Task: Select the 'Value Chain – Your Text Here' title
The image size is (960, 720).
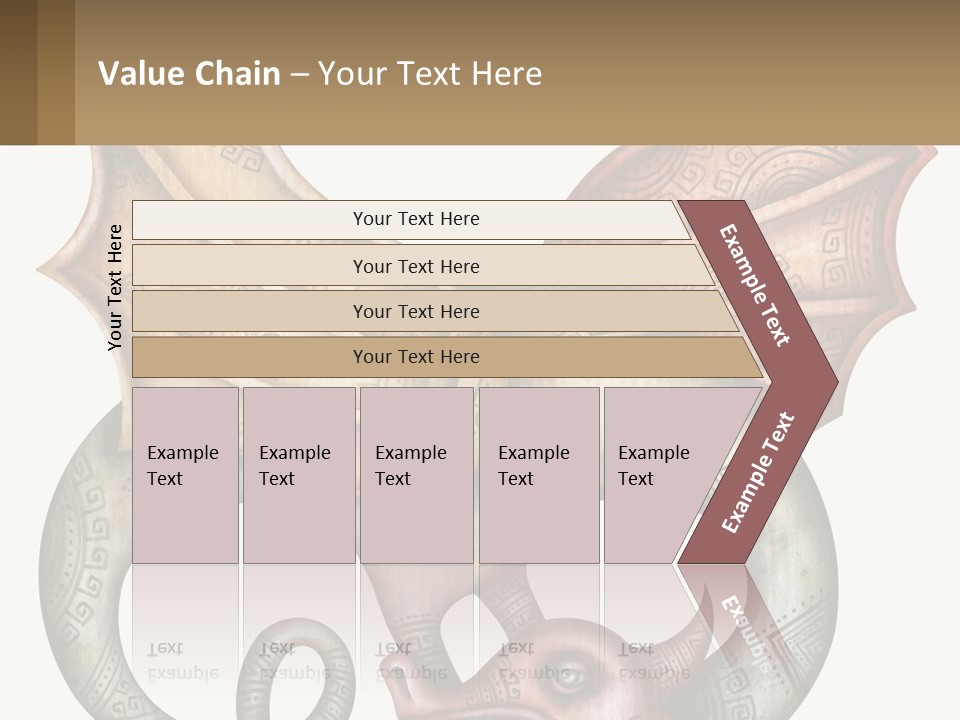Action: pos(320,73)
